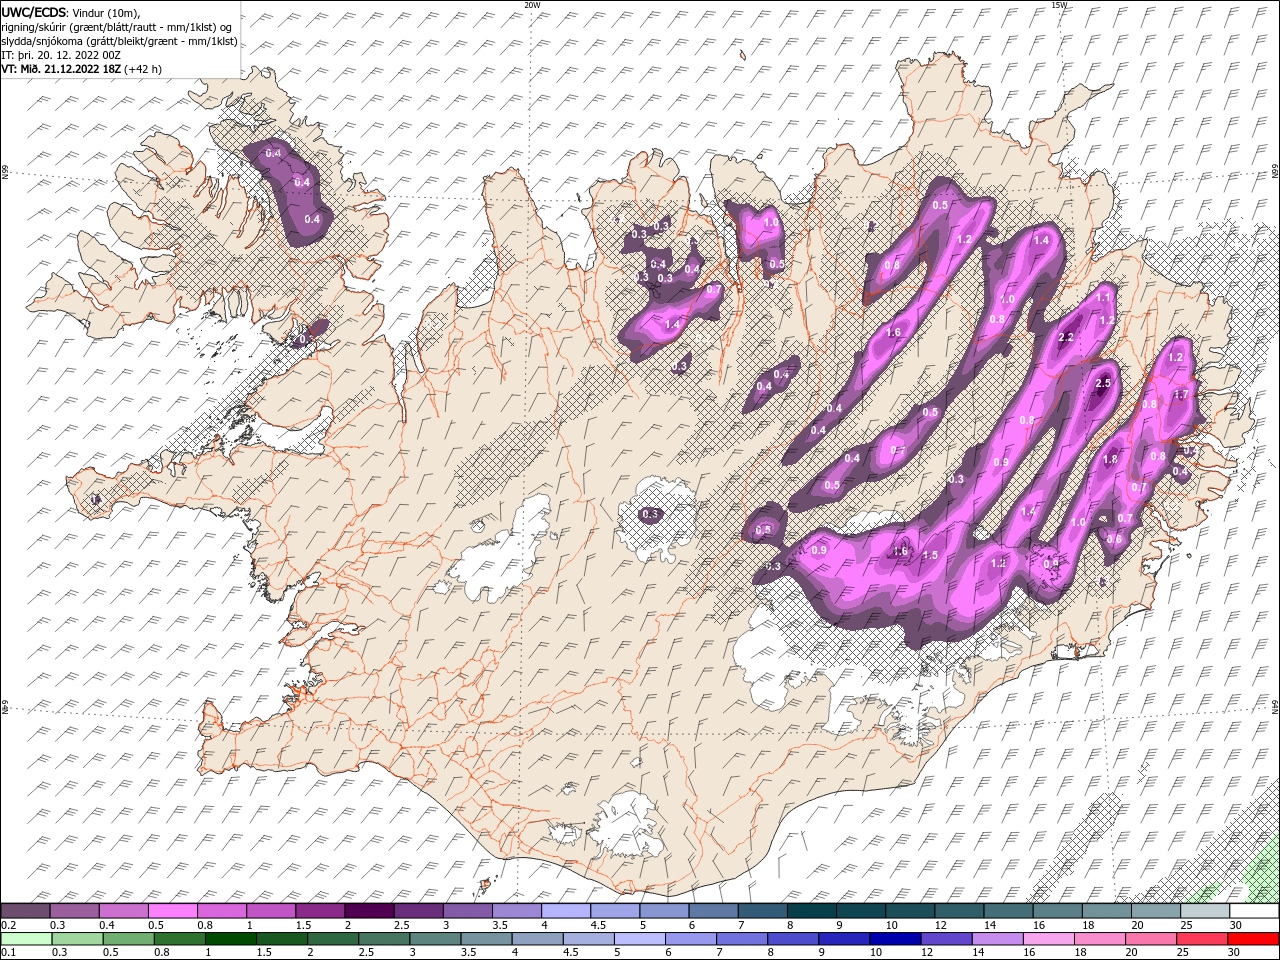1280x960 pixels.
Task: Select the bright red bottom-row swatch above 30
Action: point(1252,939)
